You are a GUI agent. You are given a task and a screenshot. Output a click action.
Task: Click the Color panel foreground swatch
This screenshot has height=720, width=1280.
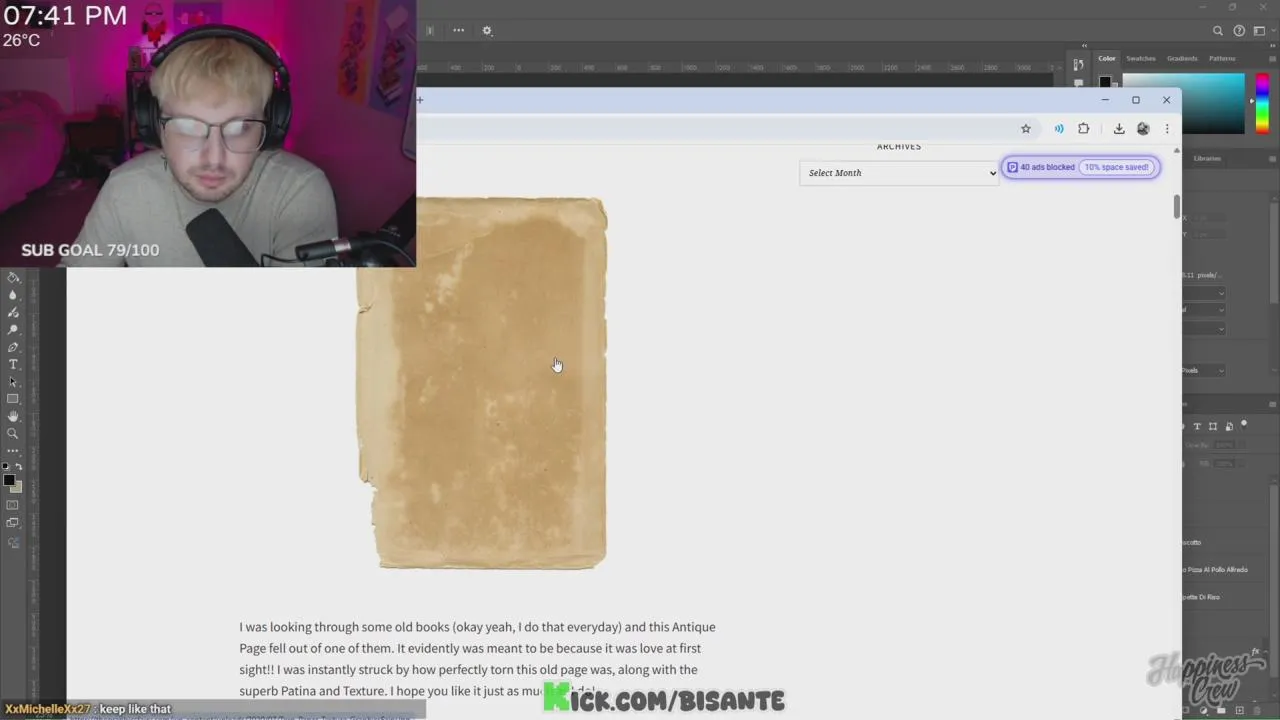[1105, 82]
